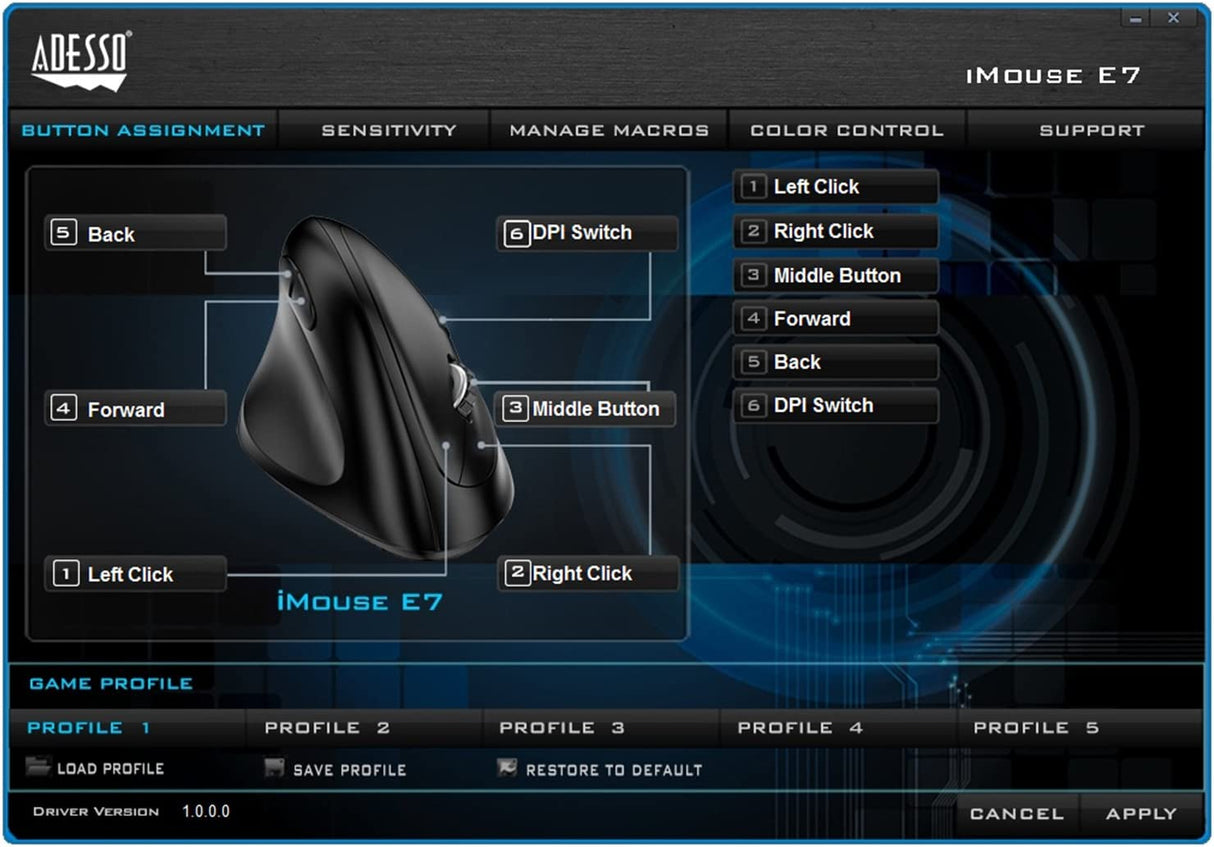The width and height of the screenshot is (1214, 847).
Task: Select button 5 Back in the assignment list
Action: [x=835, y=362]
